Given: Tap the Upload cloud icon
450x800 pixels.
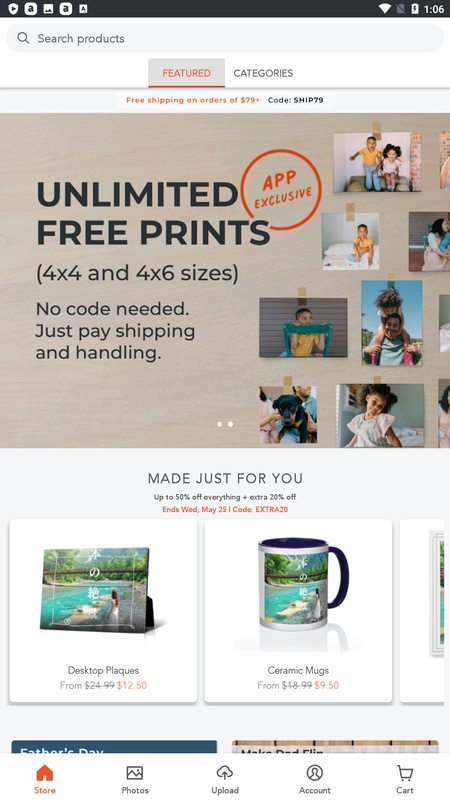Looking at the screenshot, I should coord(224,773).
